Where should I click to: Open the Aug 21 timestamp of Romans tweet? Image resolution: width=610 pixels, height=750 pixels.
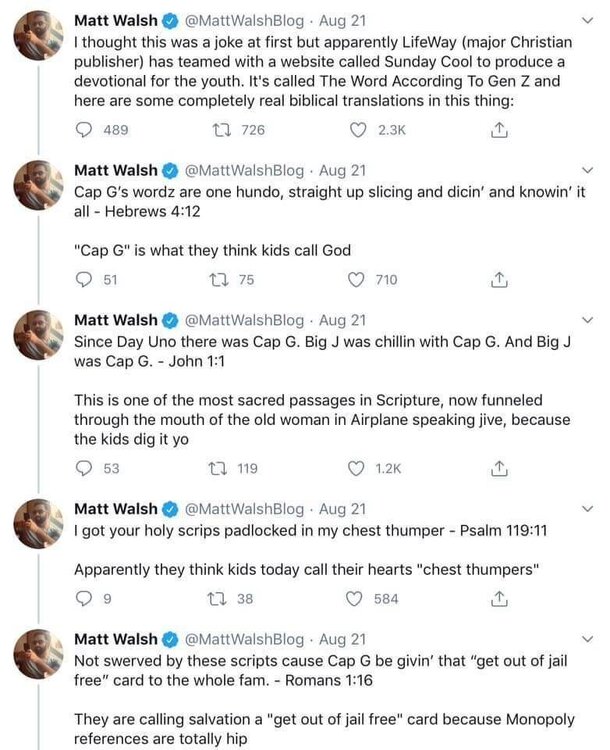coord(342,640)
